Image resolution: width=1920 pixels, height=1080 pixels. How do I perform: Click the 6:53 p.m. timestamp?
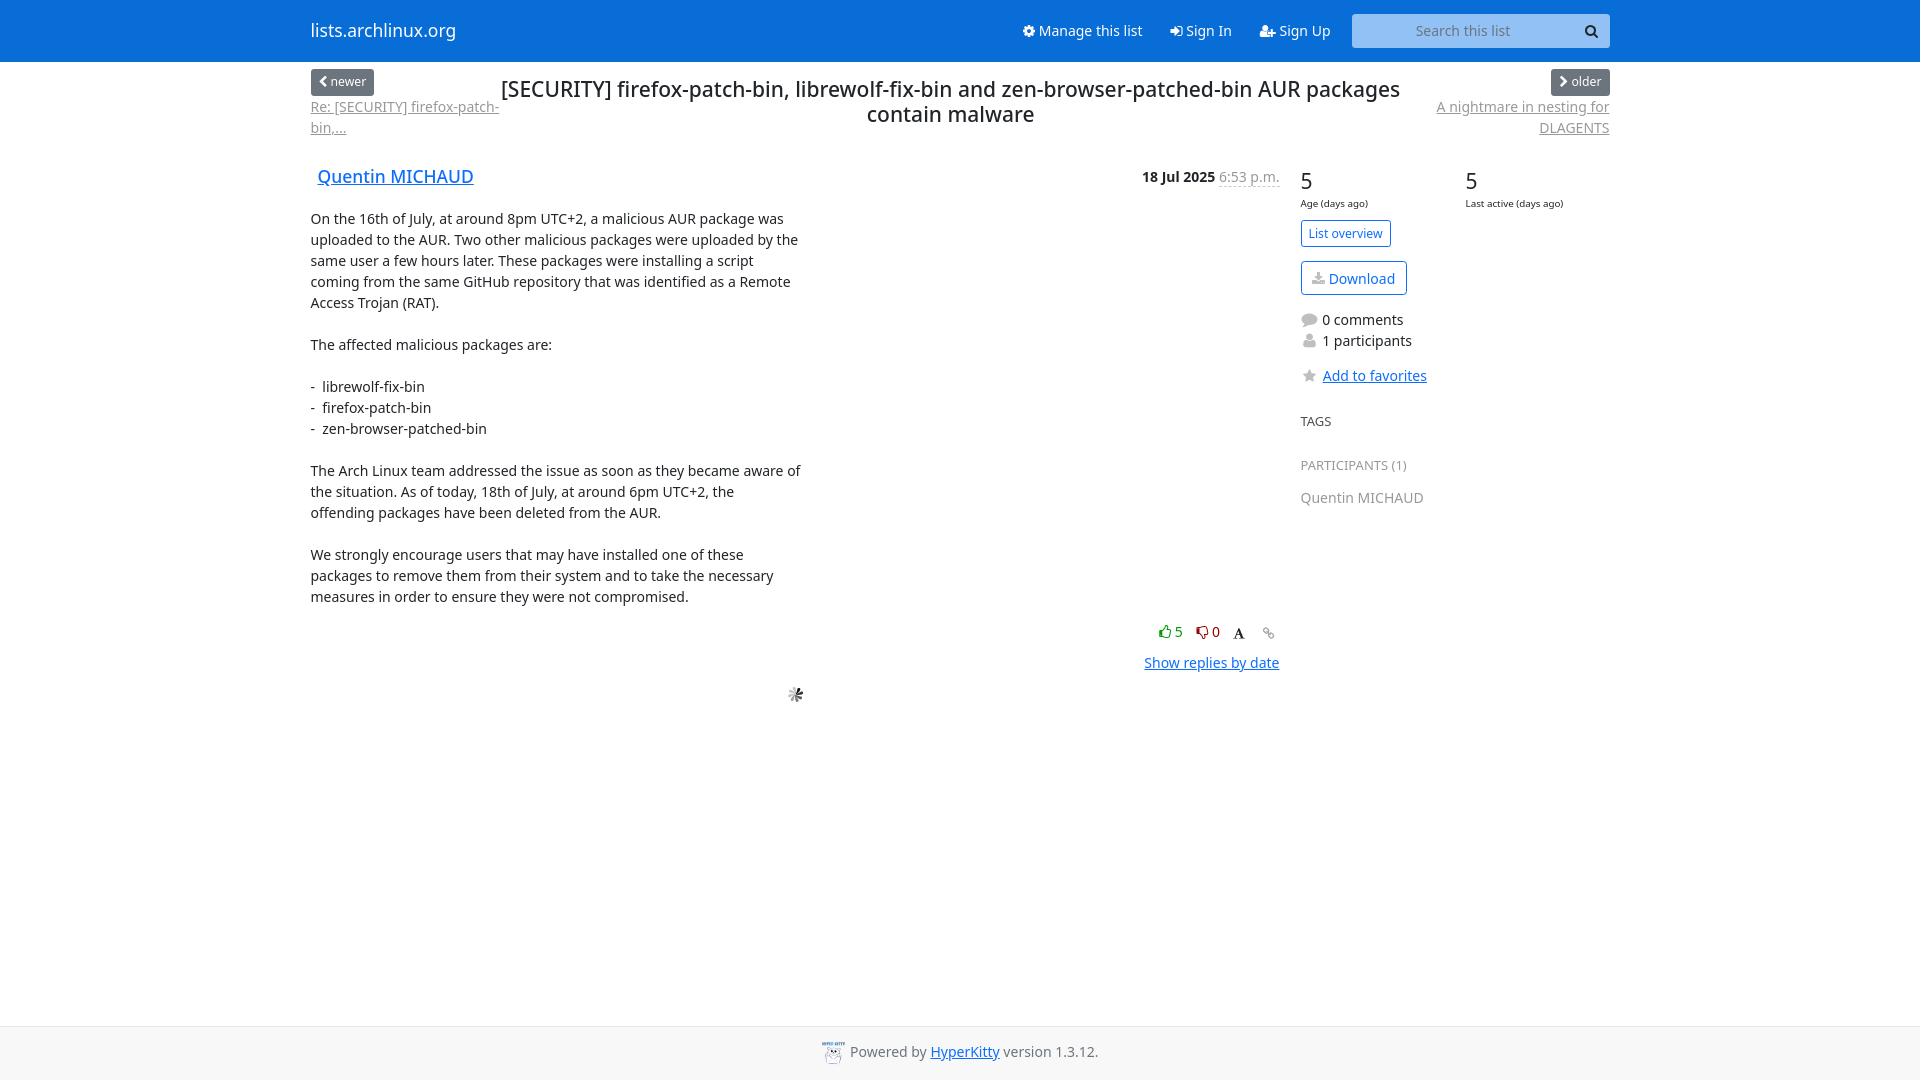(x=1248, y=177)
